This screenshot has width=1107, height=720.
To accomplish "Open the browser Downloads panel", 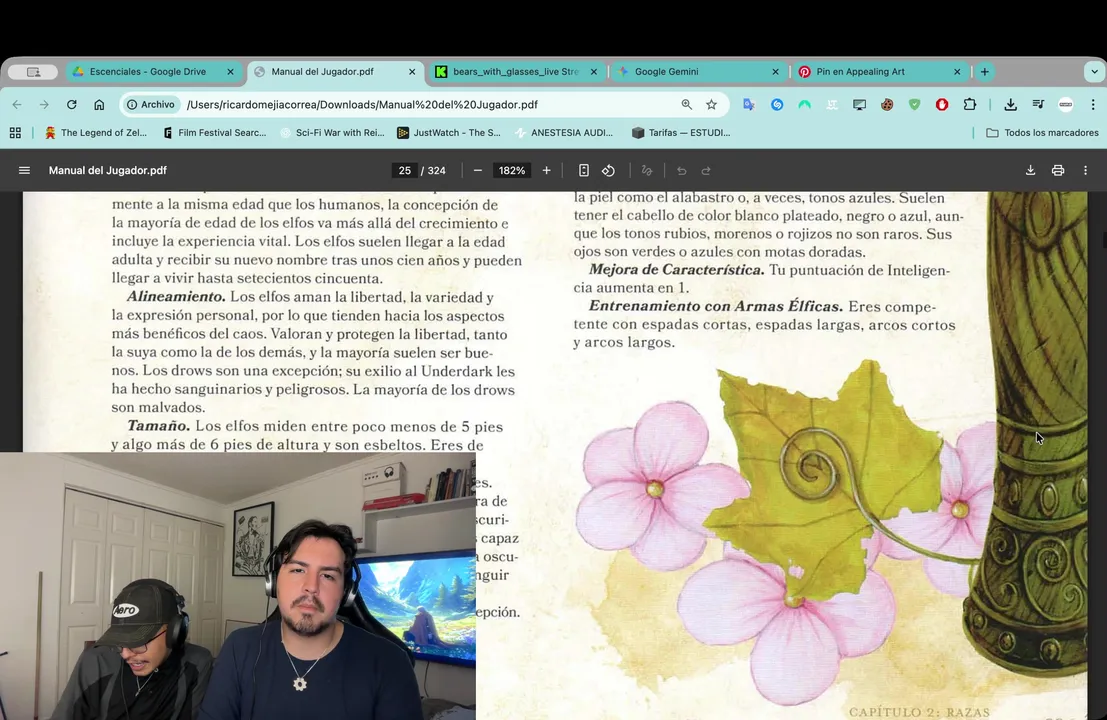I will 1010,104.
